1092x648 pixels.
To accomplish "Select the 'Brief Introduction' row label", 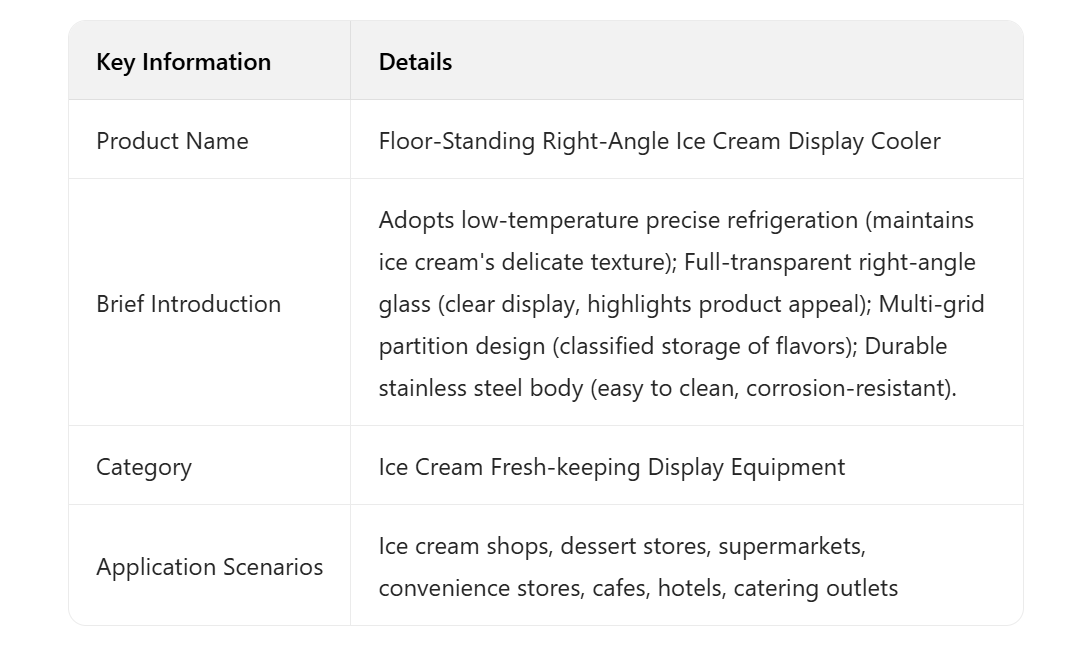I will point(188,304).
